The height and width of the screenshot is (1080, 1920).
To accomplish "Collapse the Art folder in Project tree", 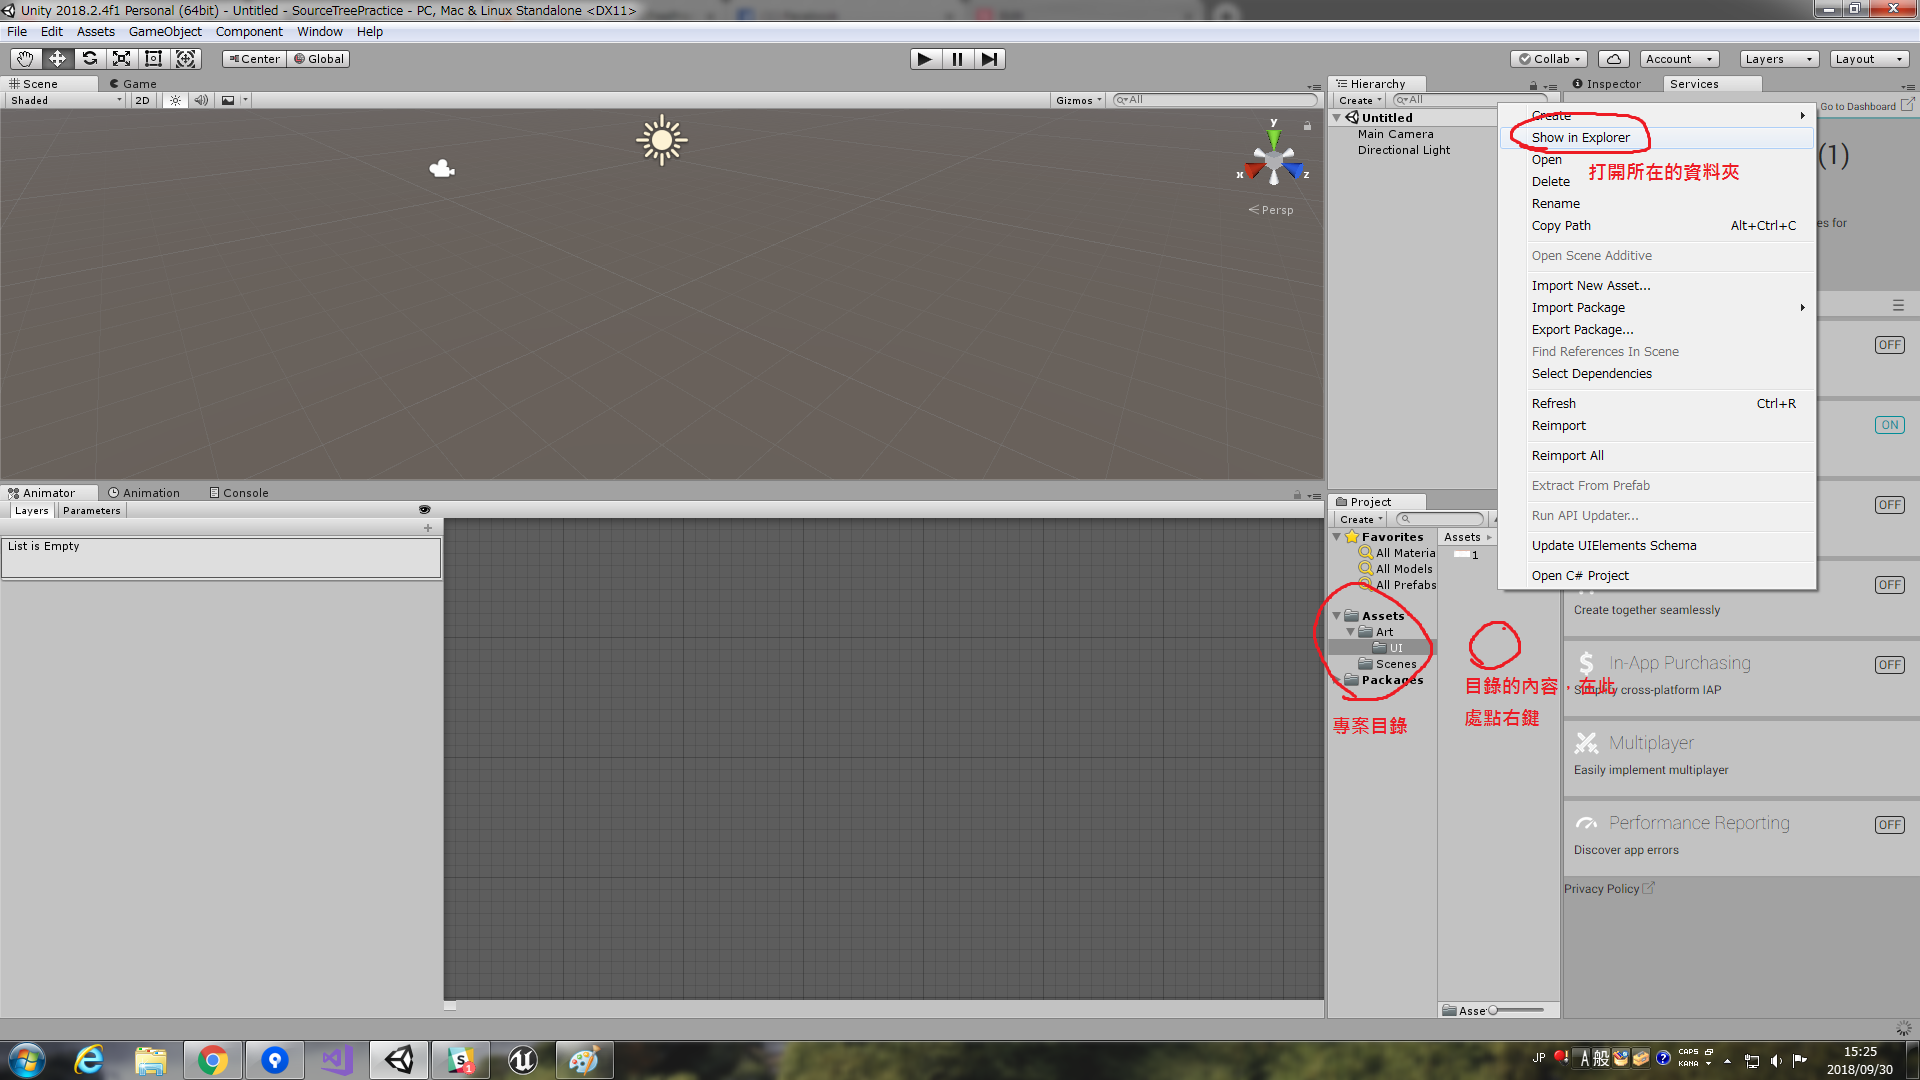I will [x=1350, y=632].
